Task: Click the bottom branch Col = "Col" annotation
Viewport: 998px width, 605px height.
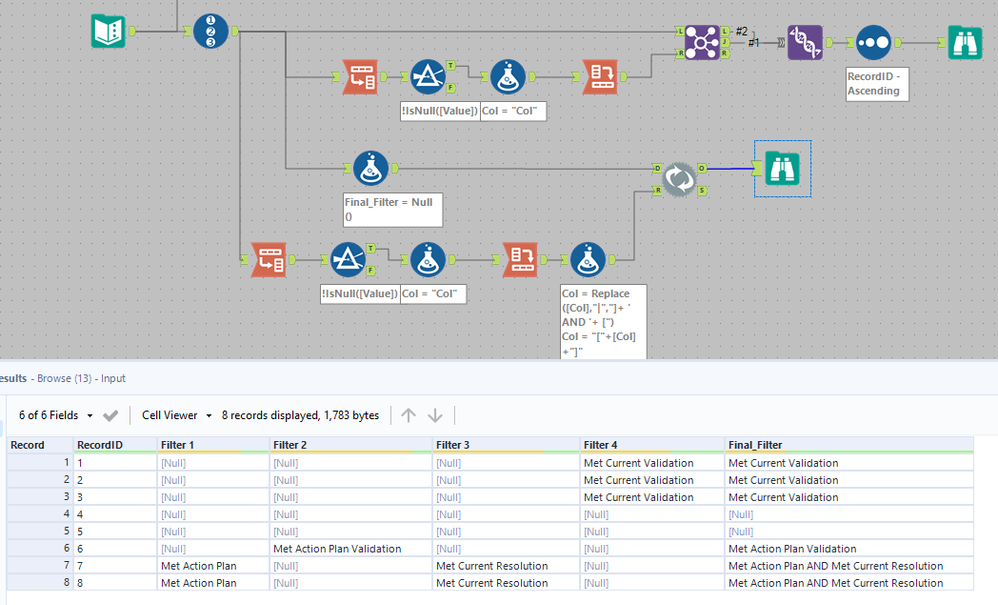Action: coord(433,294)
